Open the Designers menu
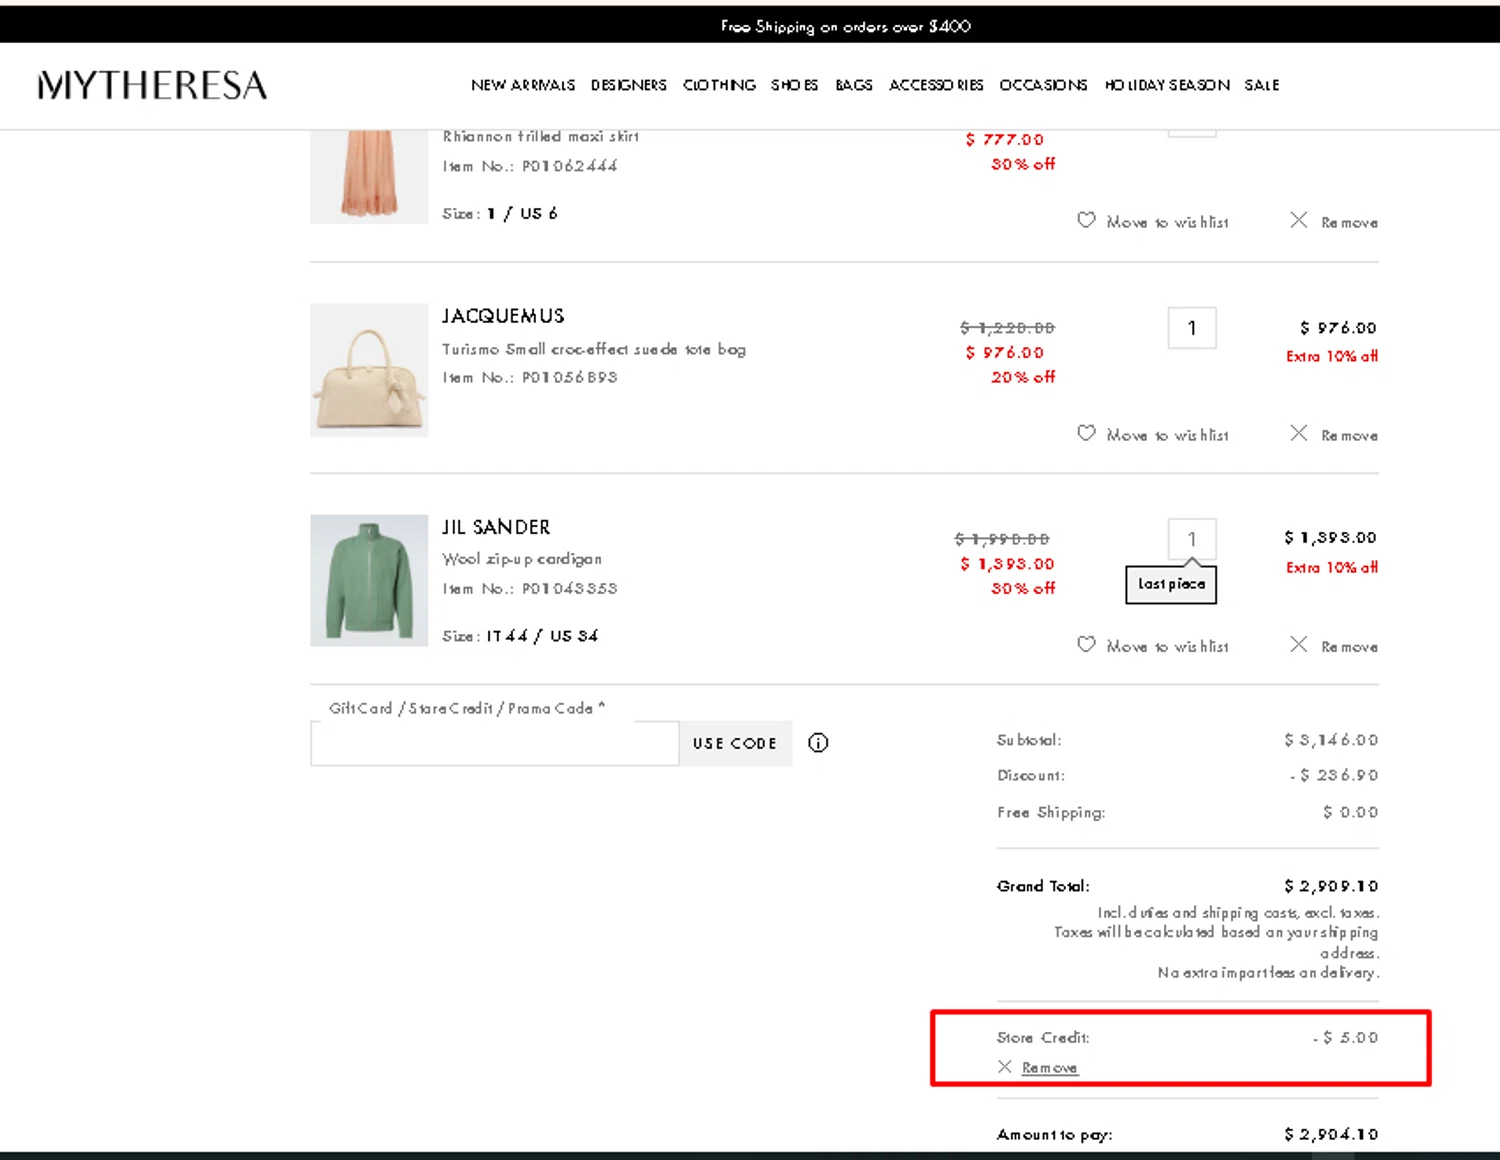This screenshot has width=1500, height=1160. click(629, 85)
